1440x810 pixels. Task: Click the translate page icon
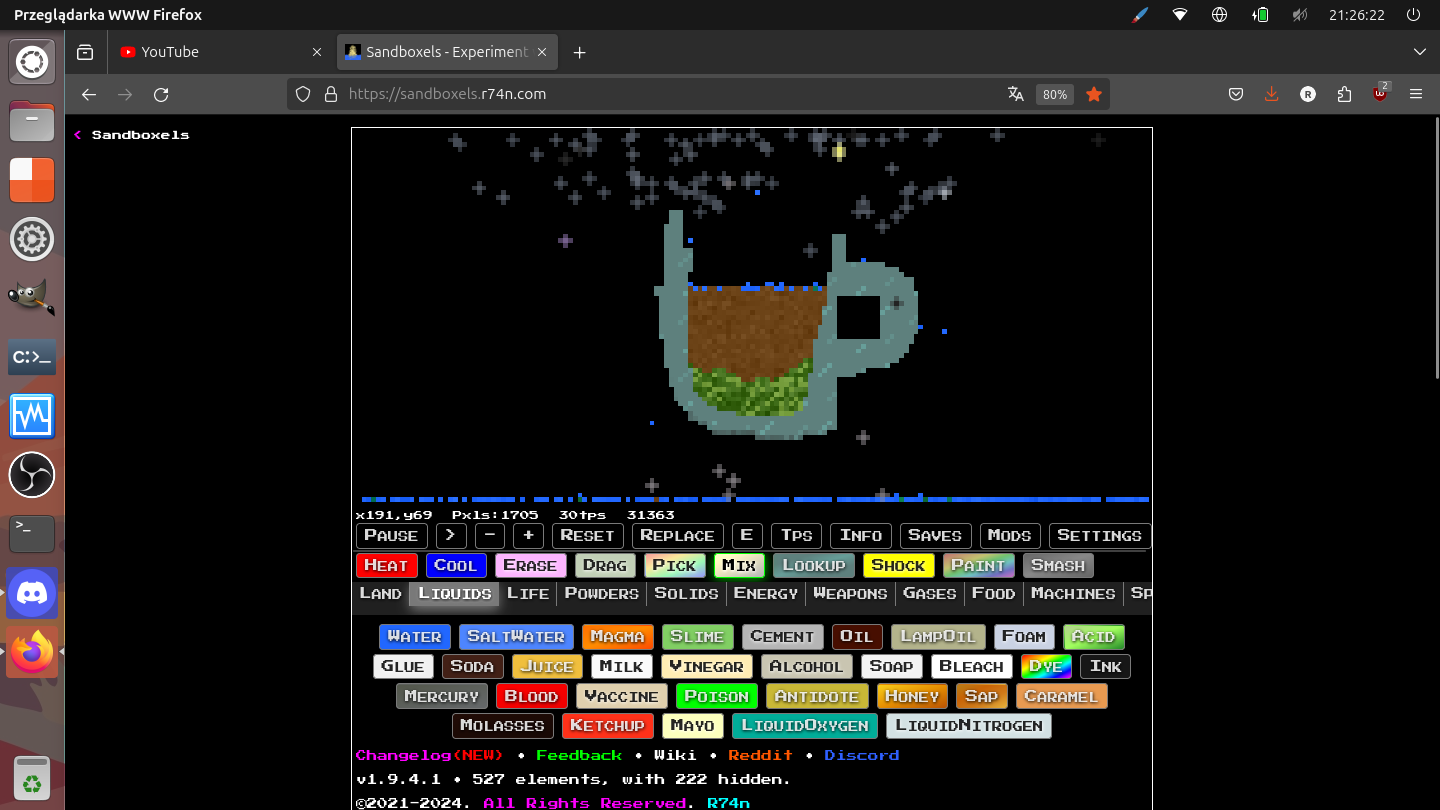(1016, 94)
